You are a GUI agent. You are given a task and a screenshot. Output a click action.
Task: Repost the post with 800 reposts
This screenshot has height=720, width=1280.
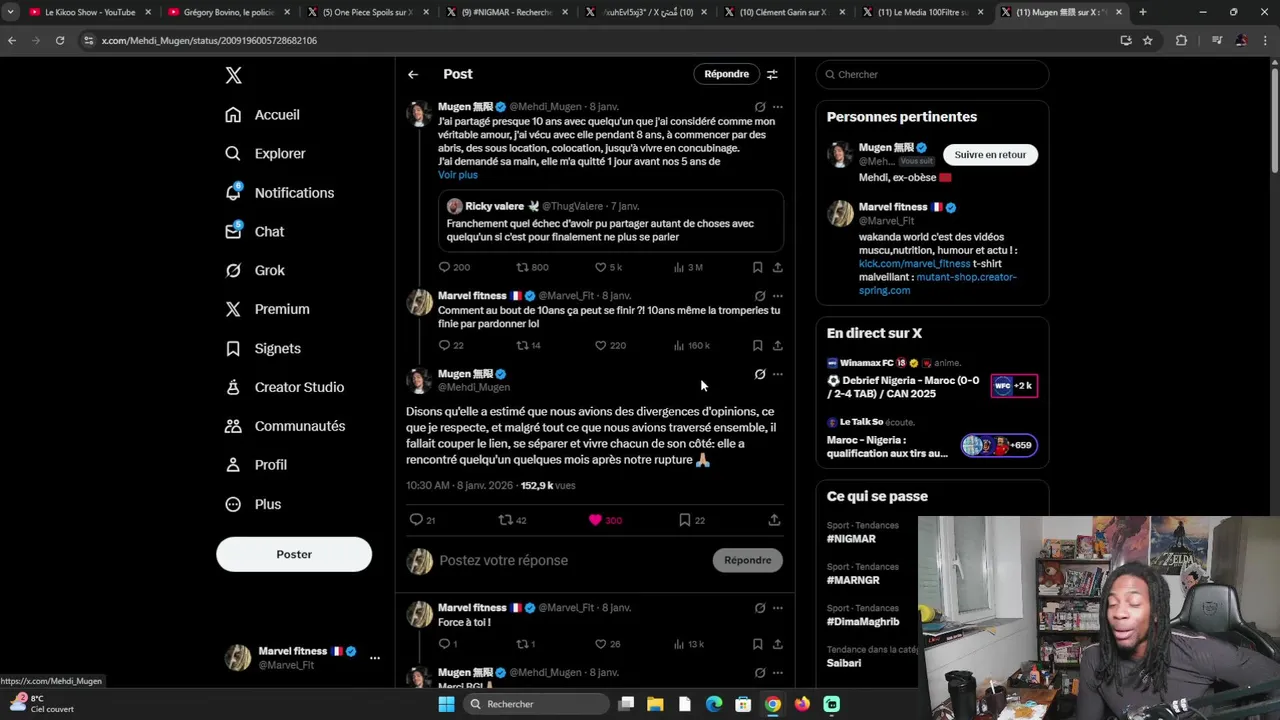point(532,267)
